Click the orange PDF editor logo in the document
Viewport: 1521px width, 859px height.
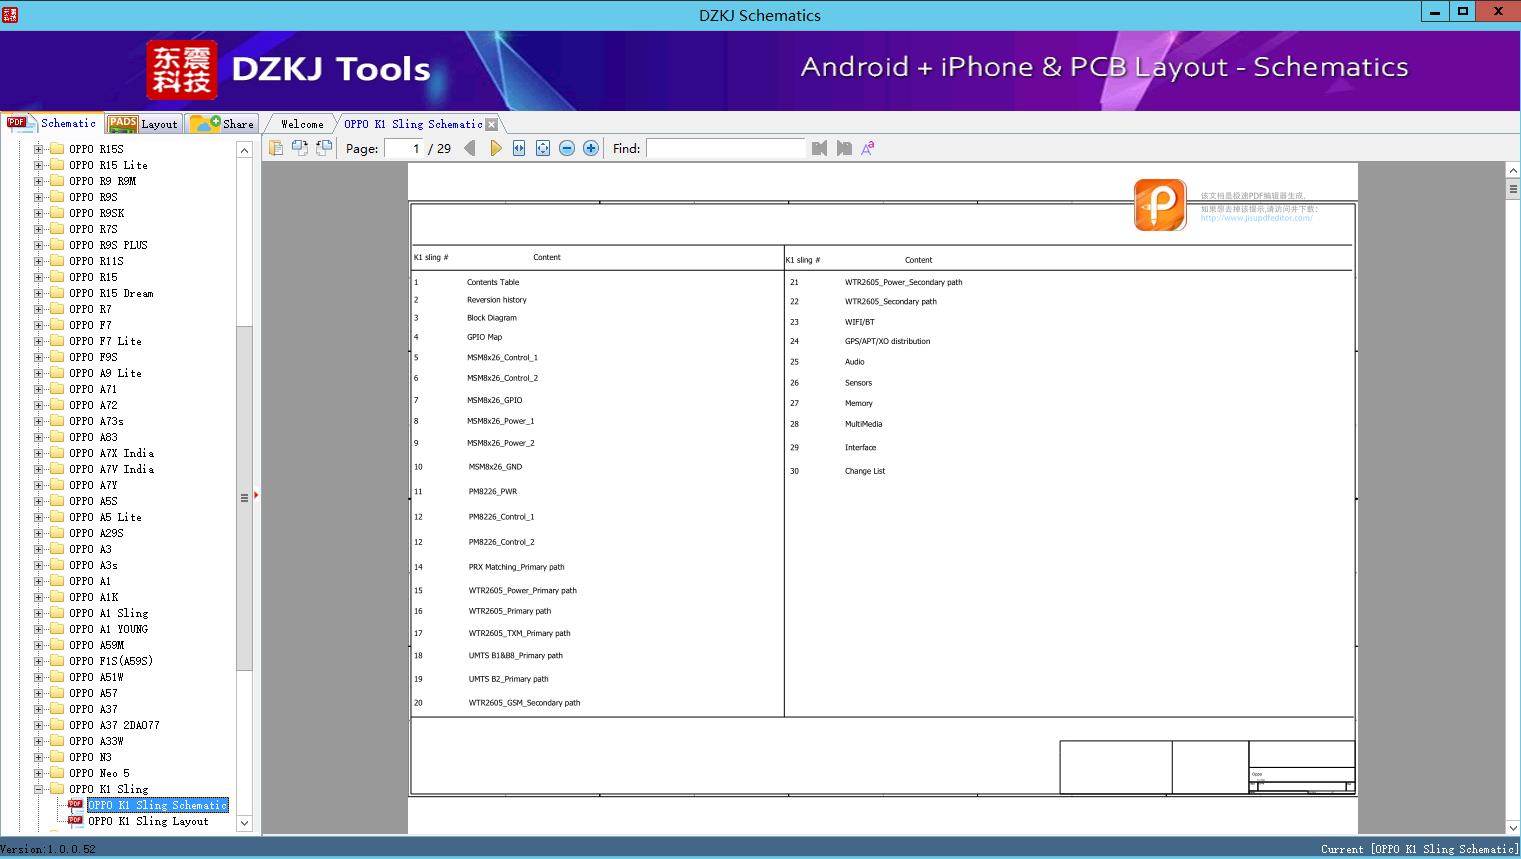tap(1160, 205)
